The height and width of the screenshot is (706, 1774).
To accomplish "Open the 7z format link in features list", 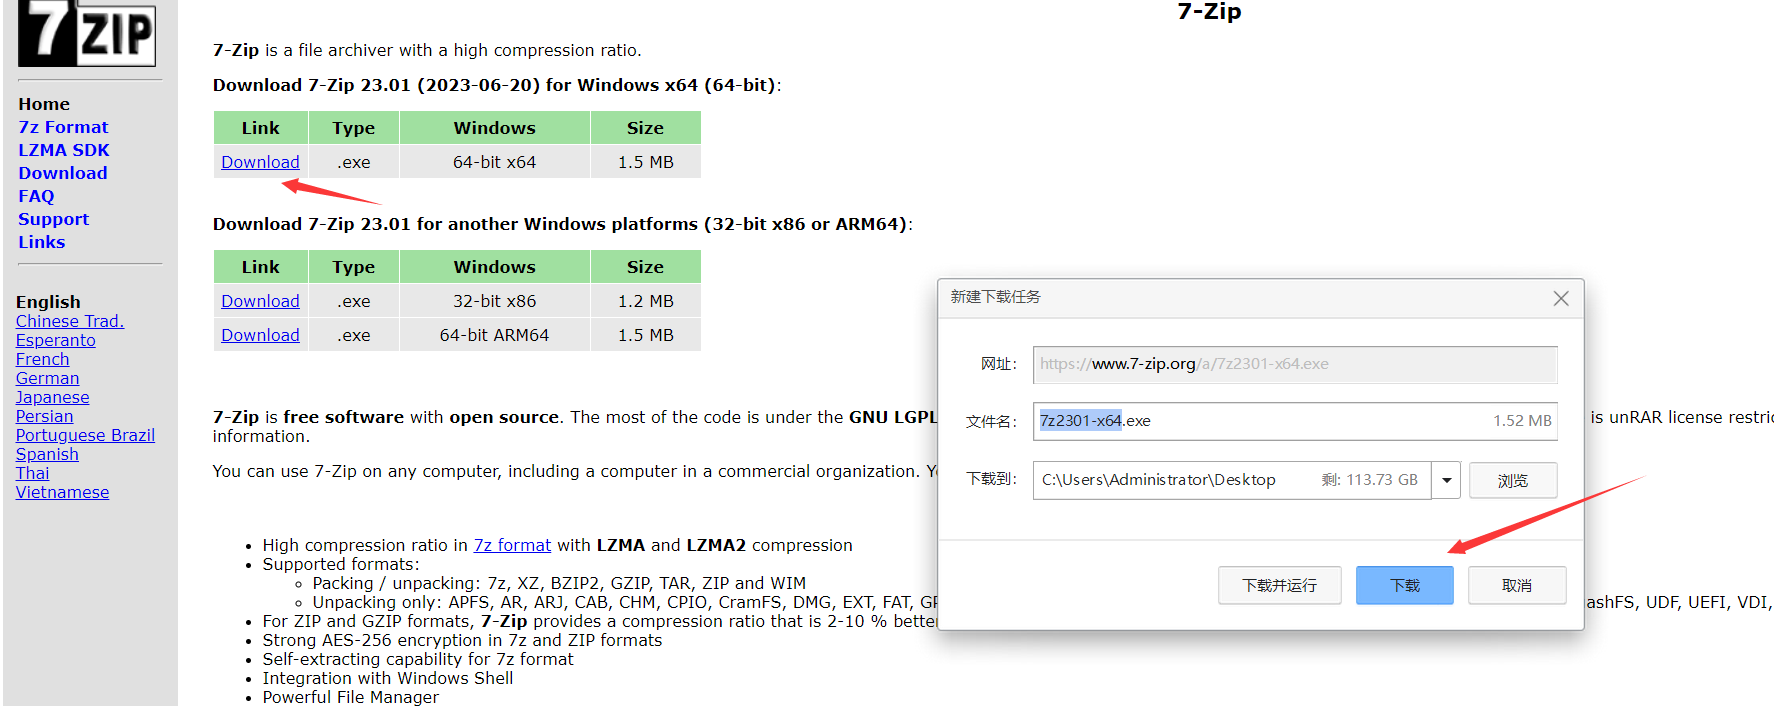I will pyautogui.click(x=512, y=545).
